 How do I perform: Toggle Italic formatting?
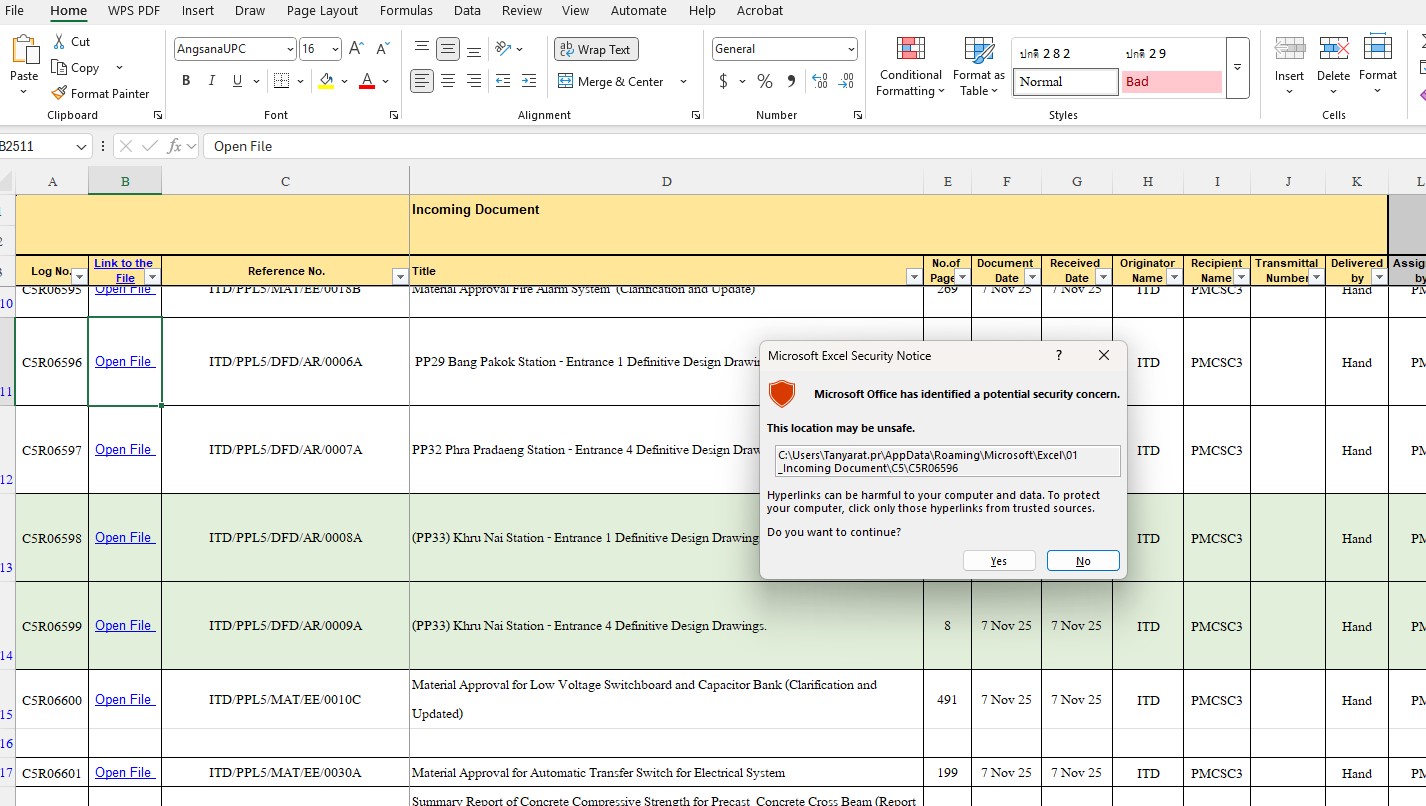[211, 81]
